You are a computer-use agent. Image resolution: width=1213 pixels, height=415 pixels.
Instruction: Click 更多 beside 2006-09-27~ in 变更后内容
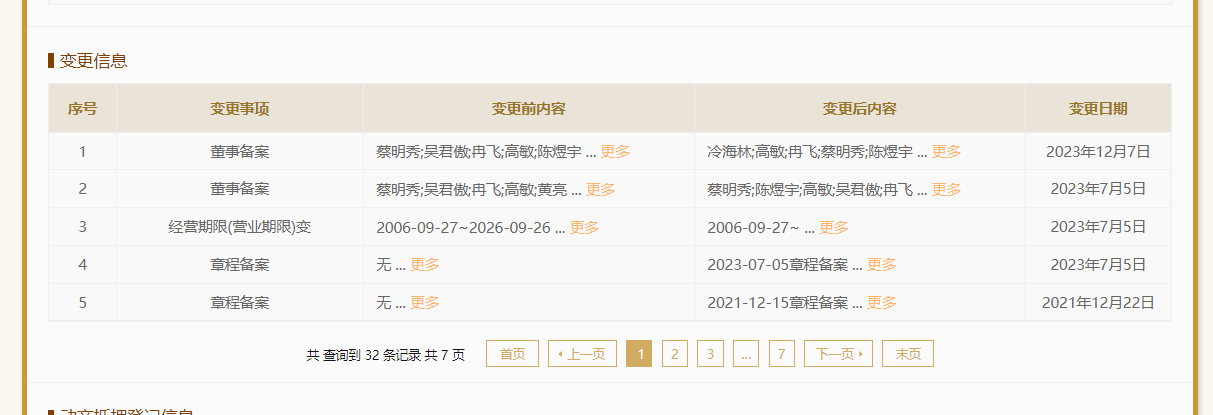click(x=833, y=227)
